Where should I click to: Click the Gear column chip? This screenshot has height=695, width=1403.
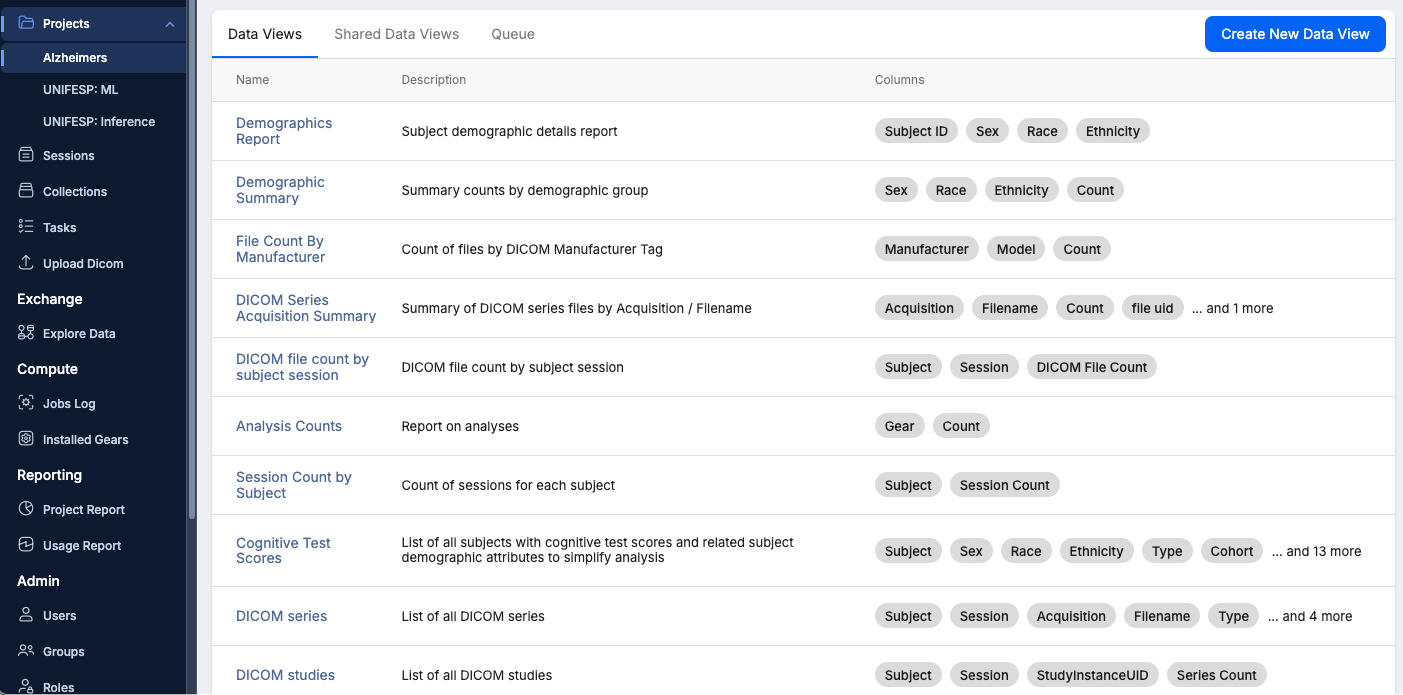click(x=899, y=426)
